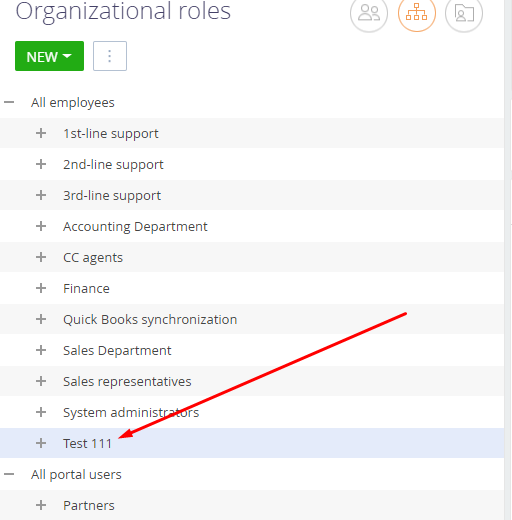512x520 pixels.
Task: Open the users view icon
Action: pos(369,13)
